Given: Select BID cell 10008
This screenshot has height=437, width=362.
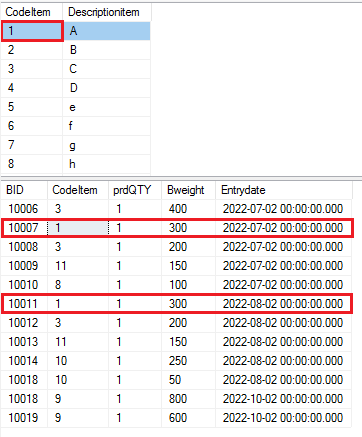Looking at the screenshot, I should point(24,247).
